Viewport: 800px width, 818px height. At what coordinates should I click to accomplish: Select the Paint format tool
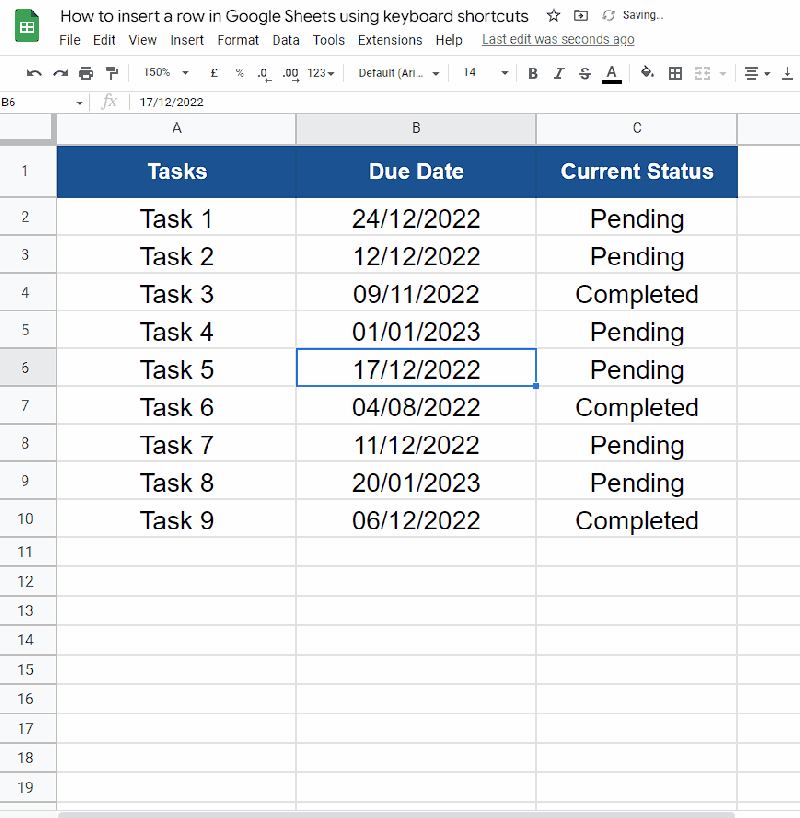point(112,72)
